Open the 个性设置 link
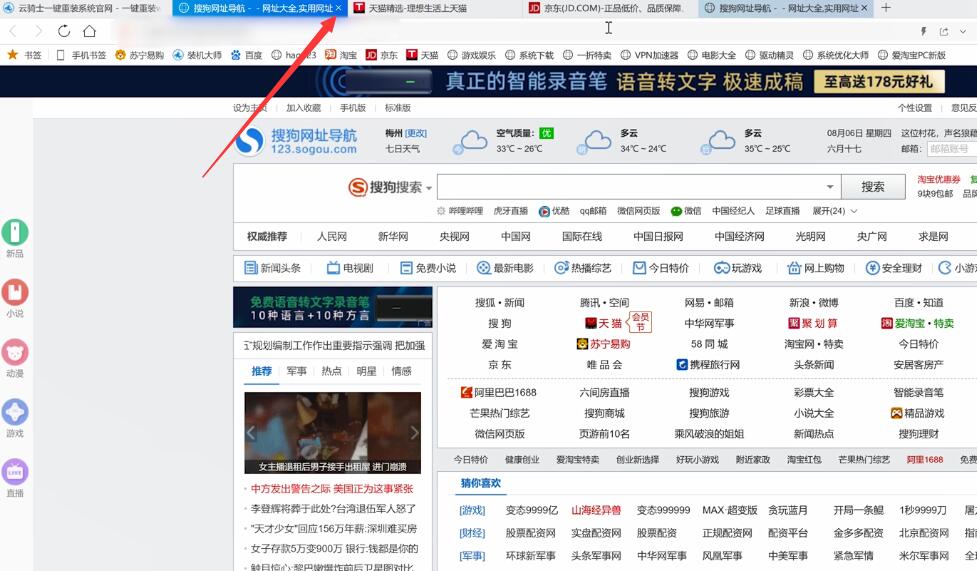 click(915, 108)
